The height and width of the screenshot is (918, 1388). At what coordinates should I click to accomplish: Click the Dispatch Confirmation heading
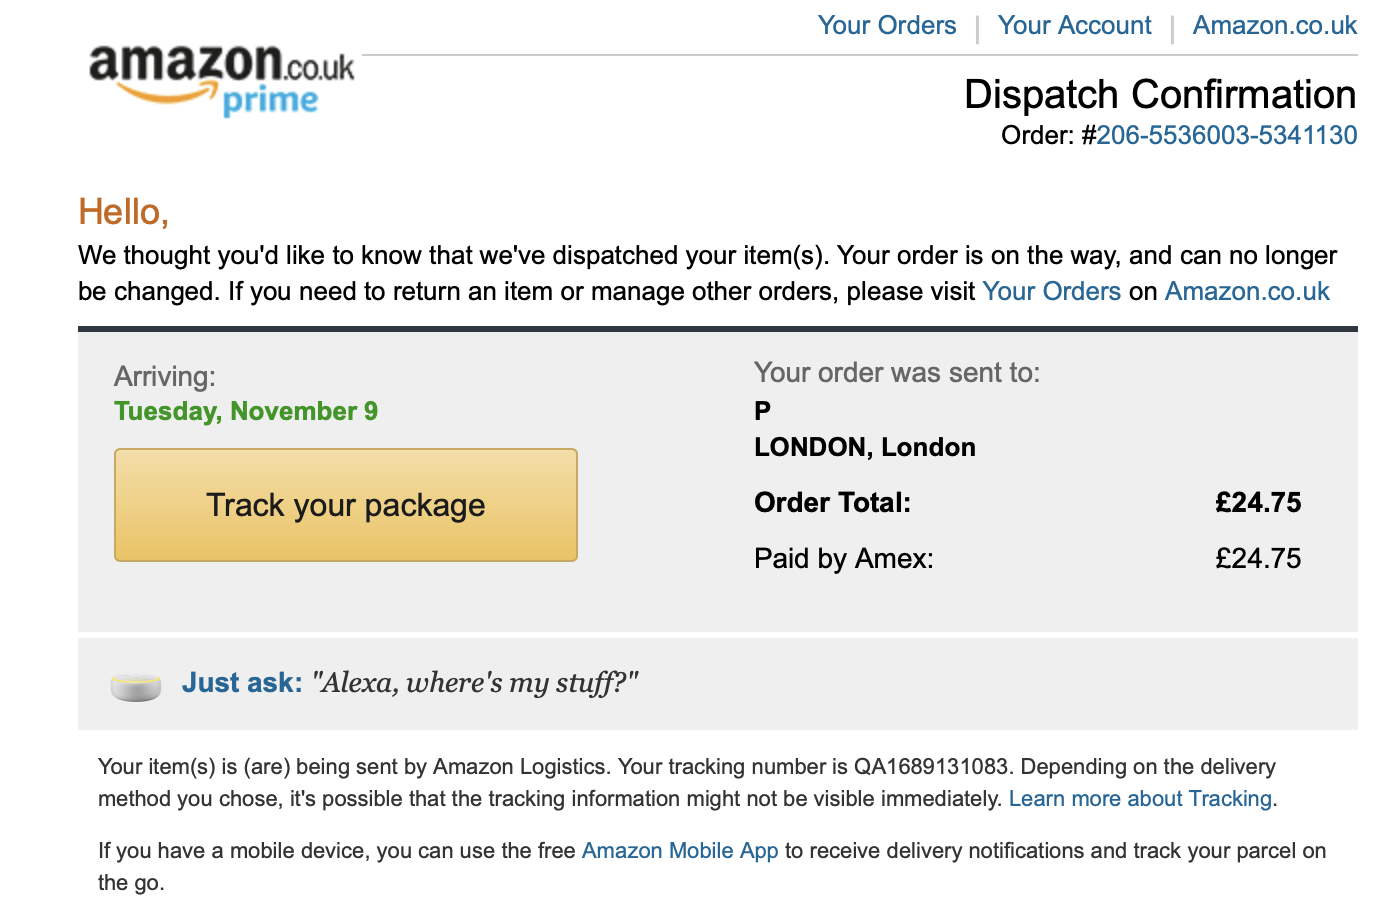point(1160,94)
